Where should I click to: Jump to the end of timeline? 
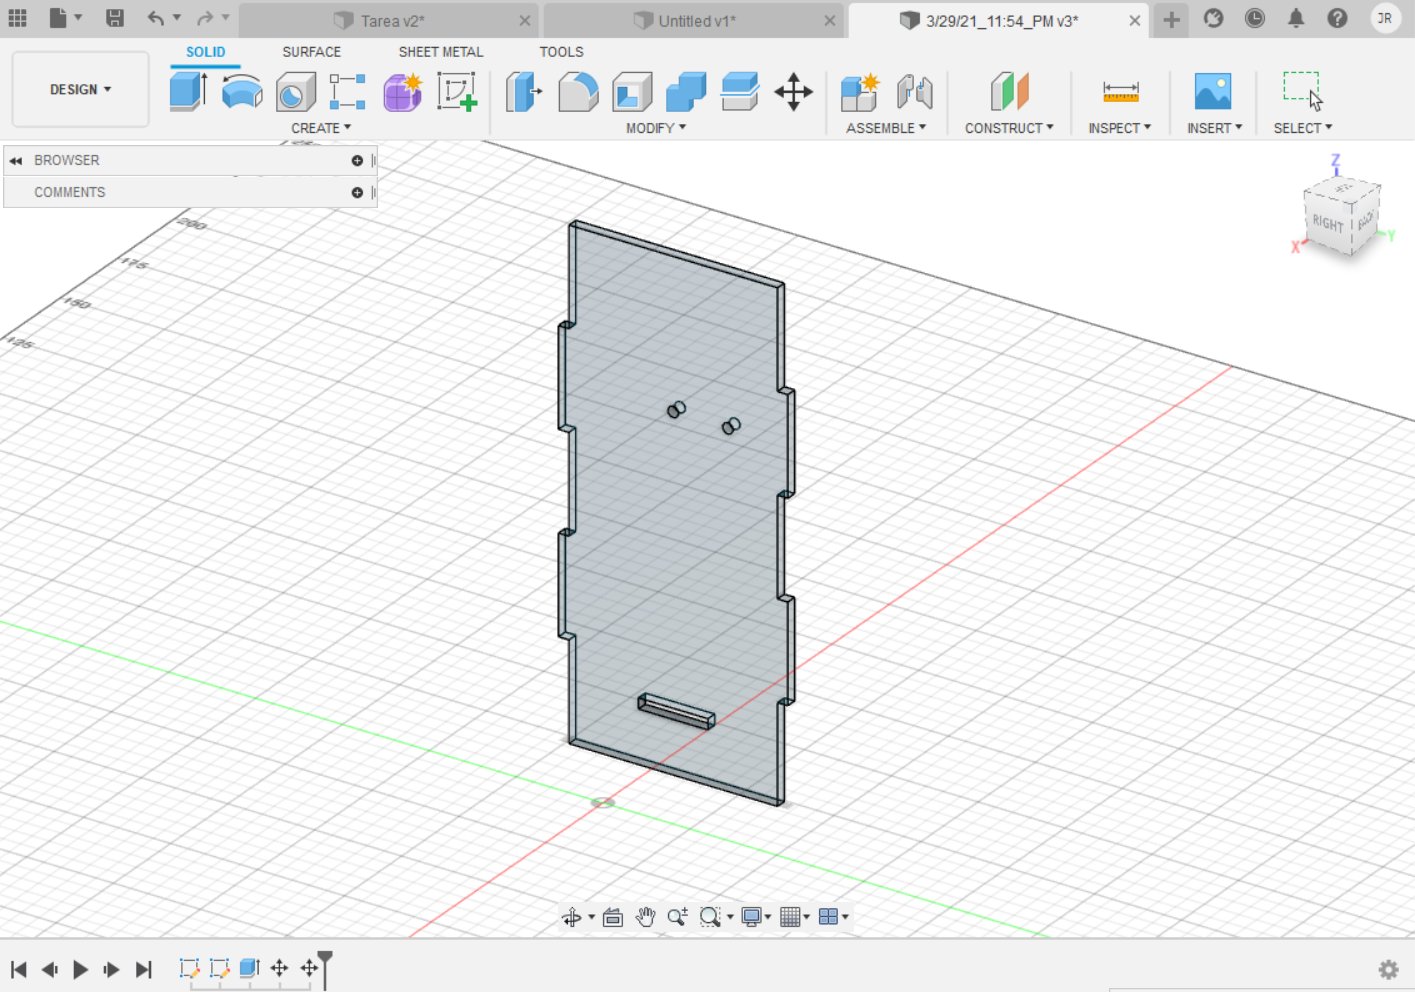click(144, 969)
